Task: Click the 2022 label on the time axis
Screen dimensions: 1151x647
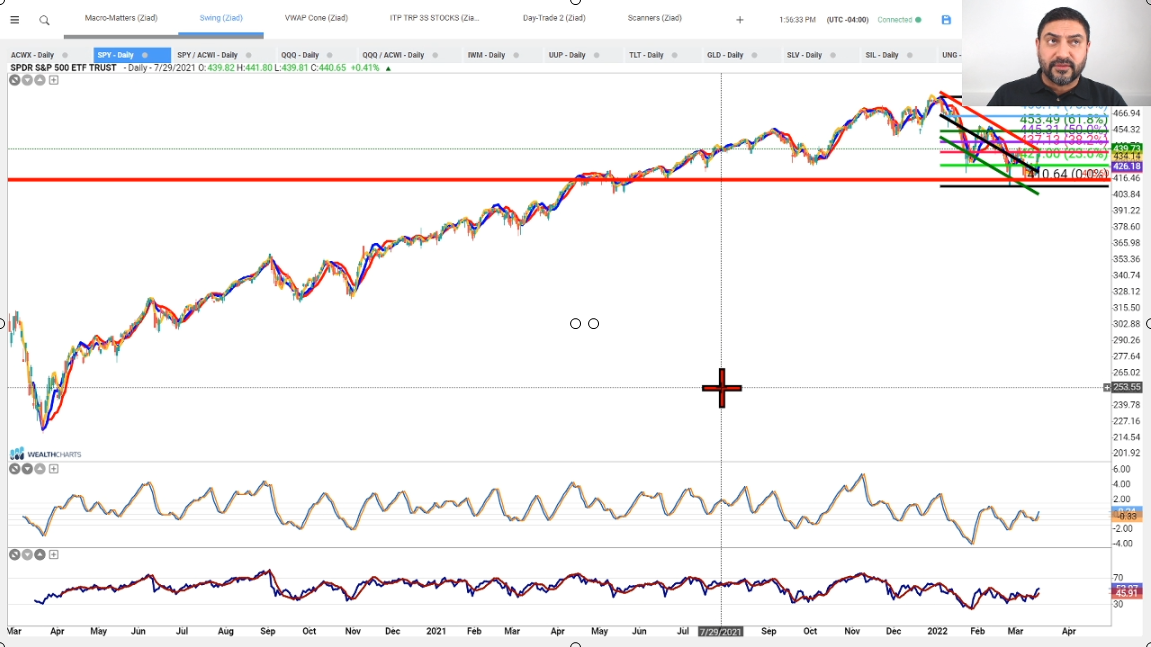Action: click(x=937, y=631)
